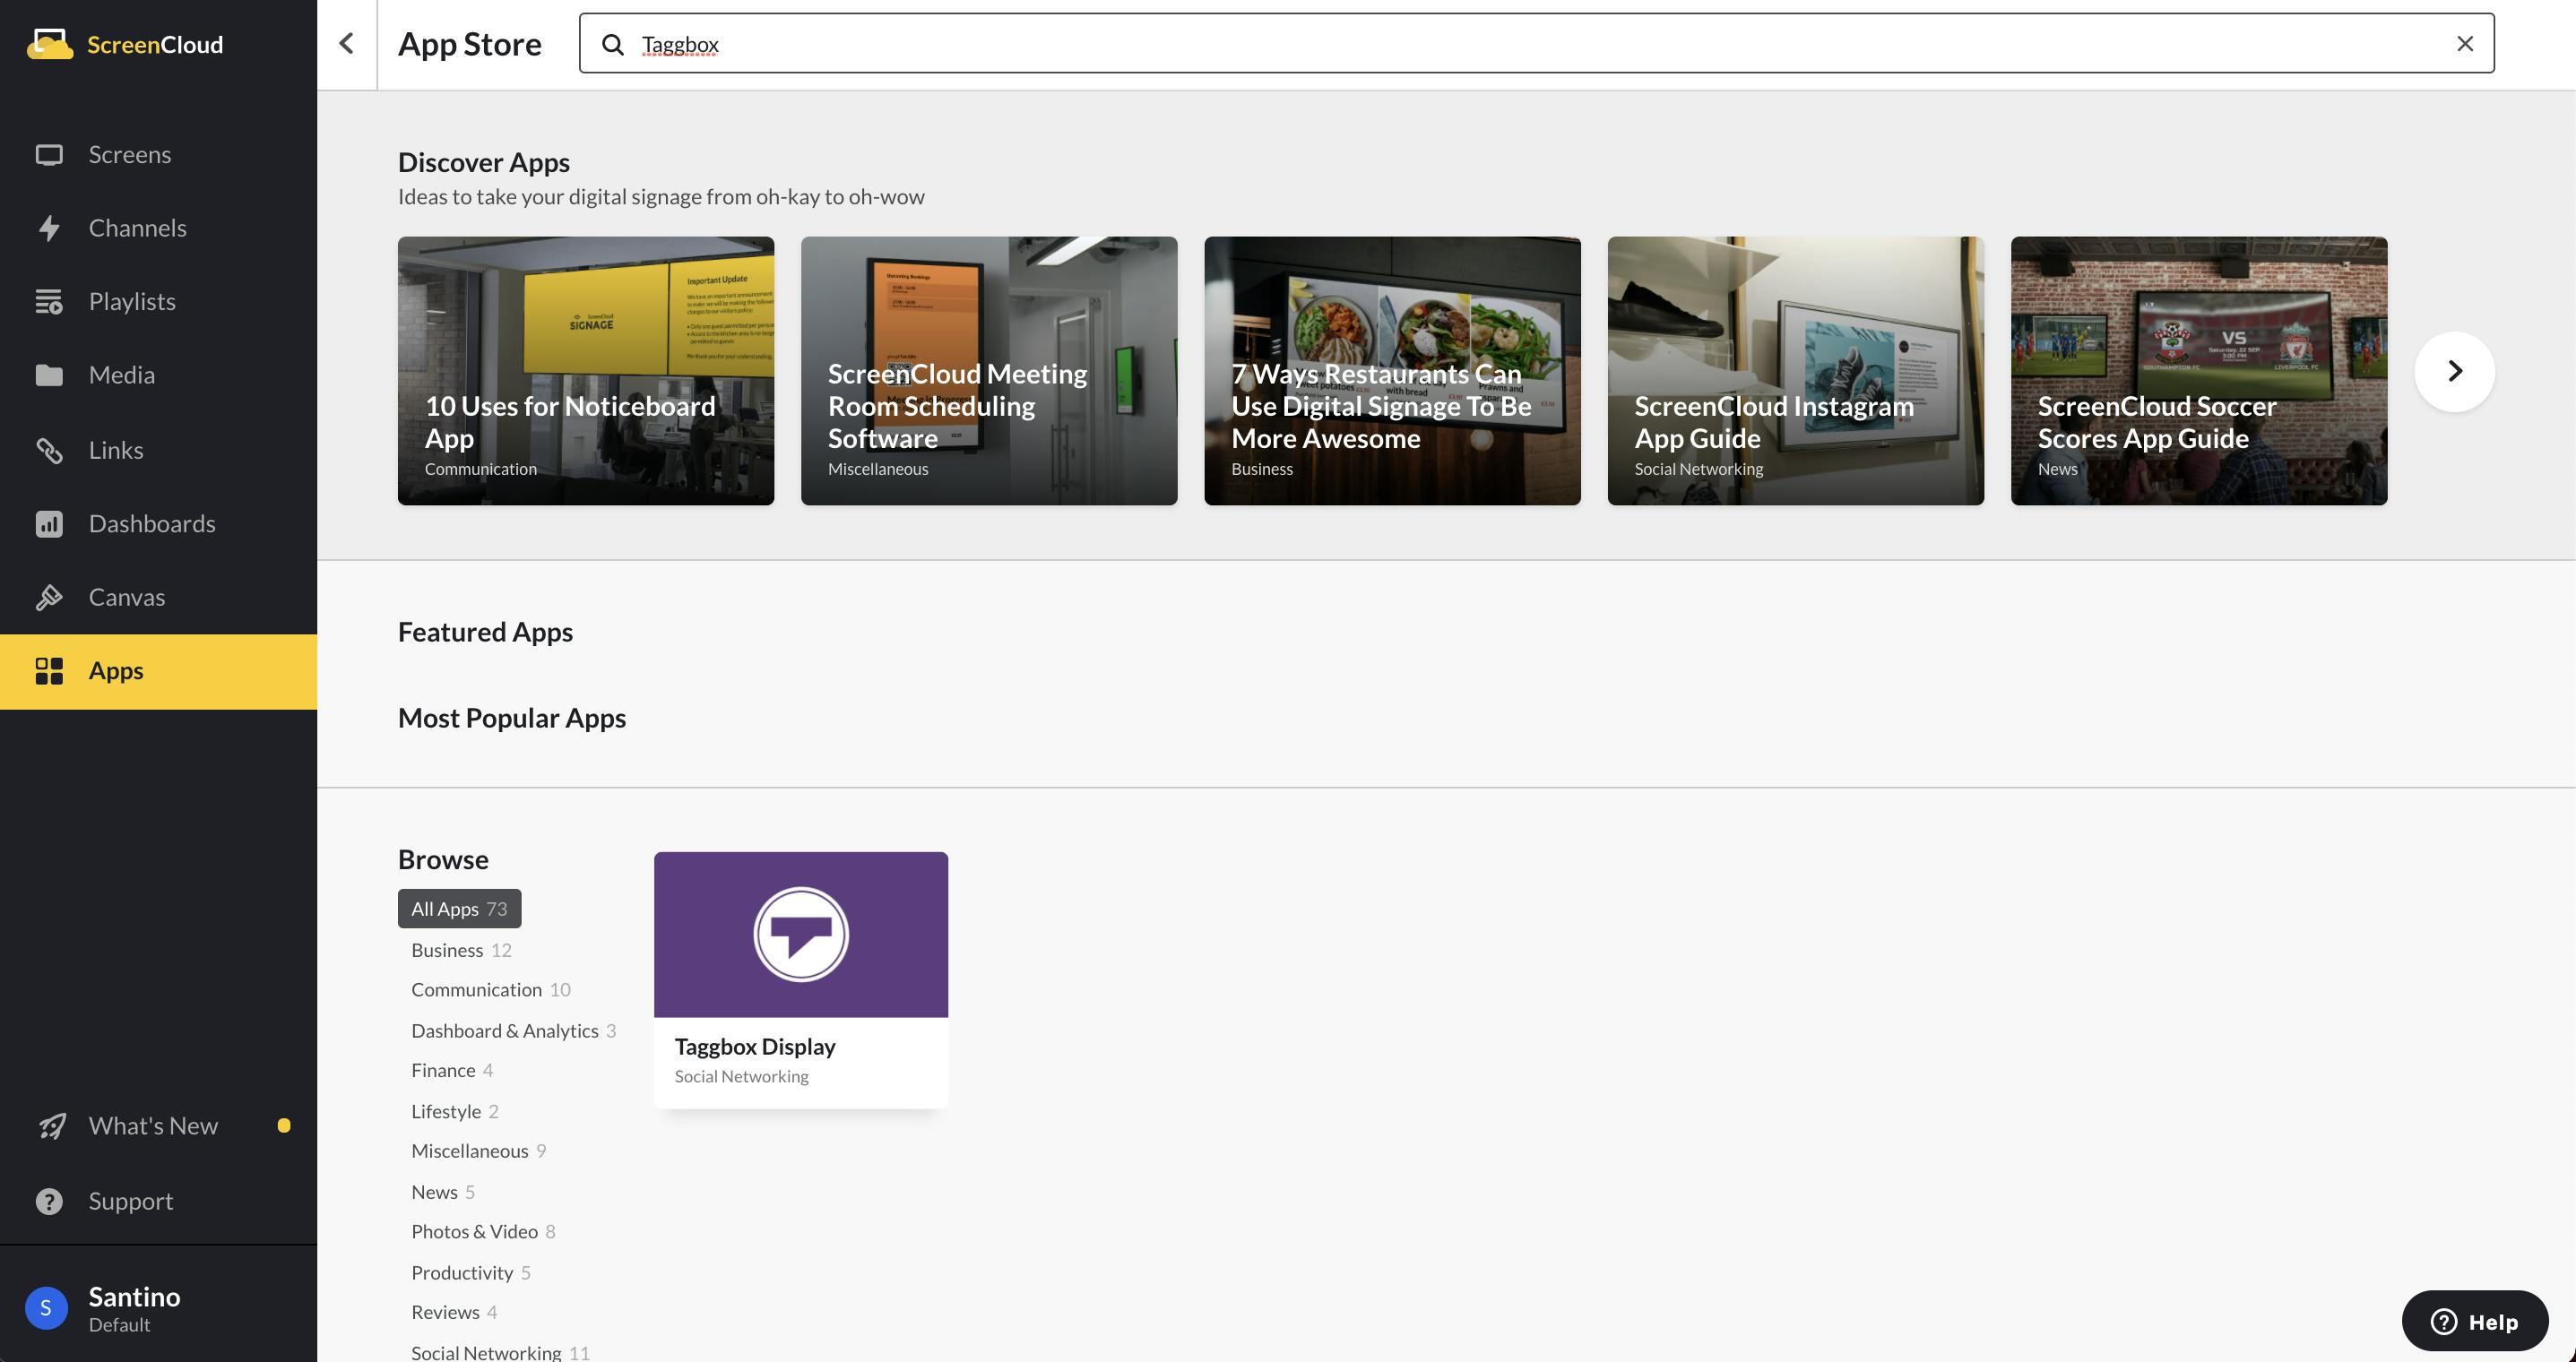Go to Links in the sidebar
Viewport: 2576px width, 1362px height.
pos(159,450)
